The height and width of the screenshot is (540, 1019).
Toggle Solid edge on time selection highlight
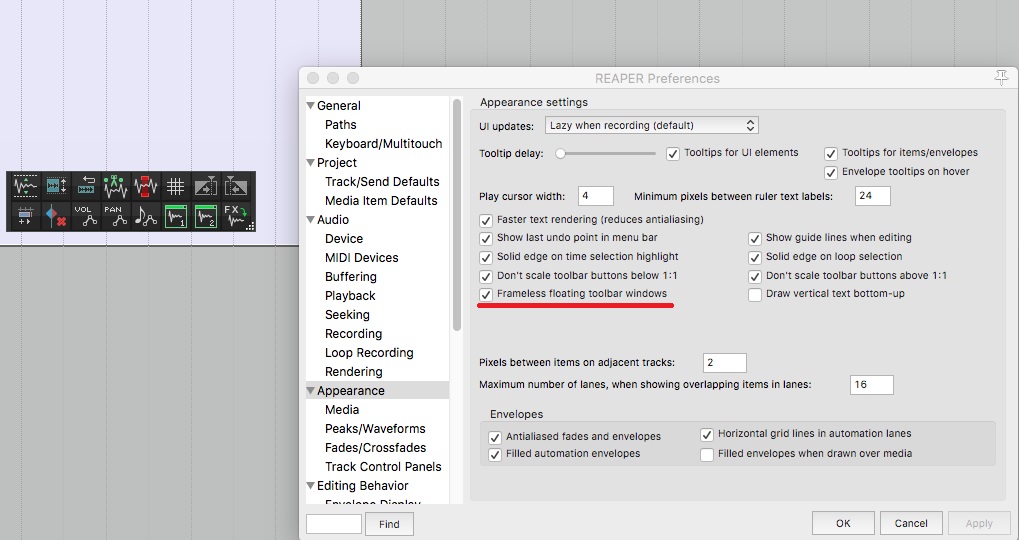pos(485,257)
